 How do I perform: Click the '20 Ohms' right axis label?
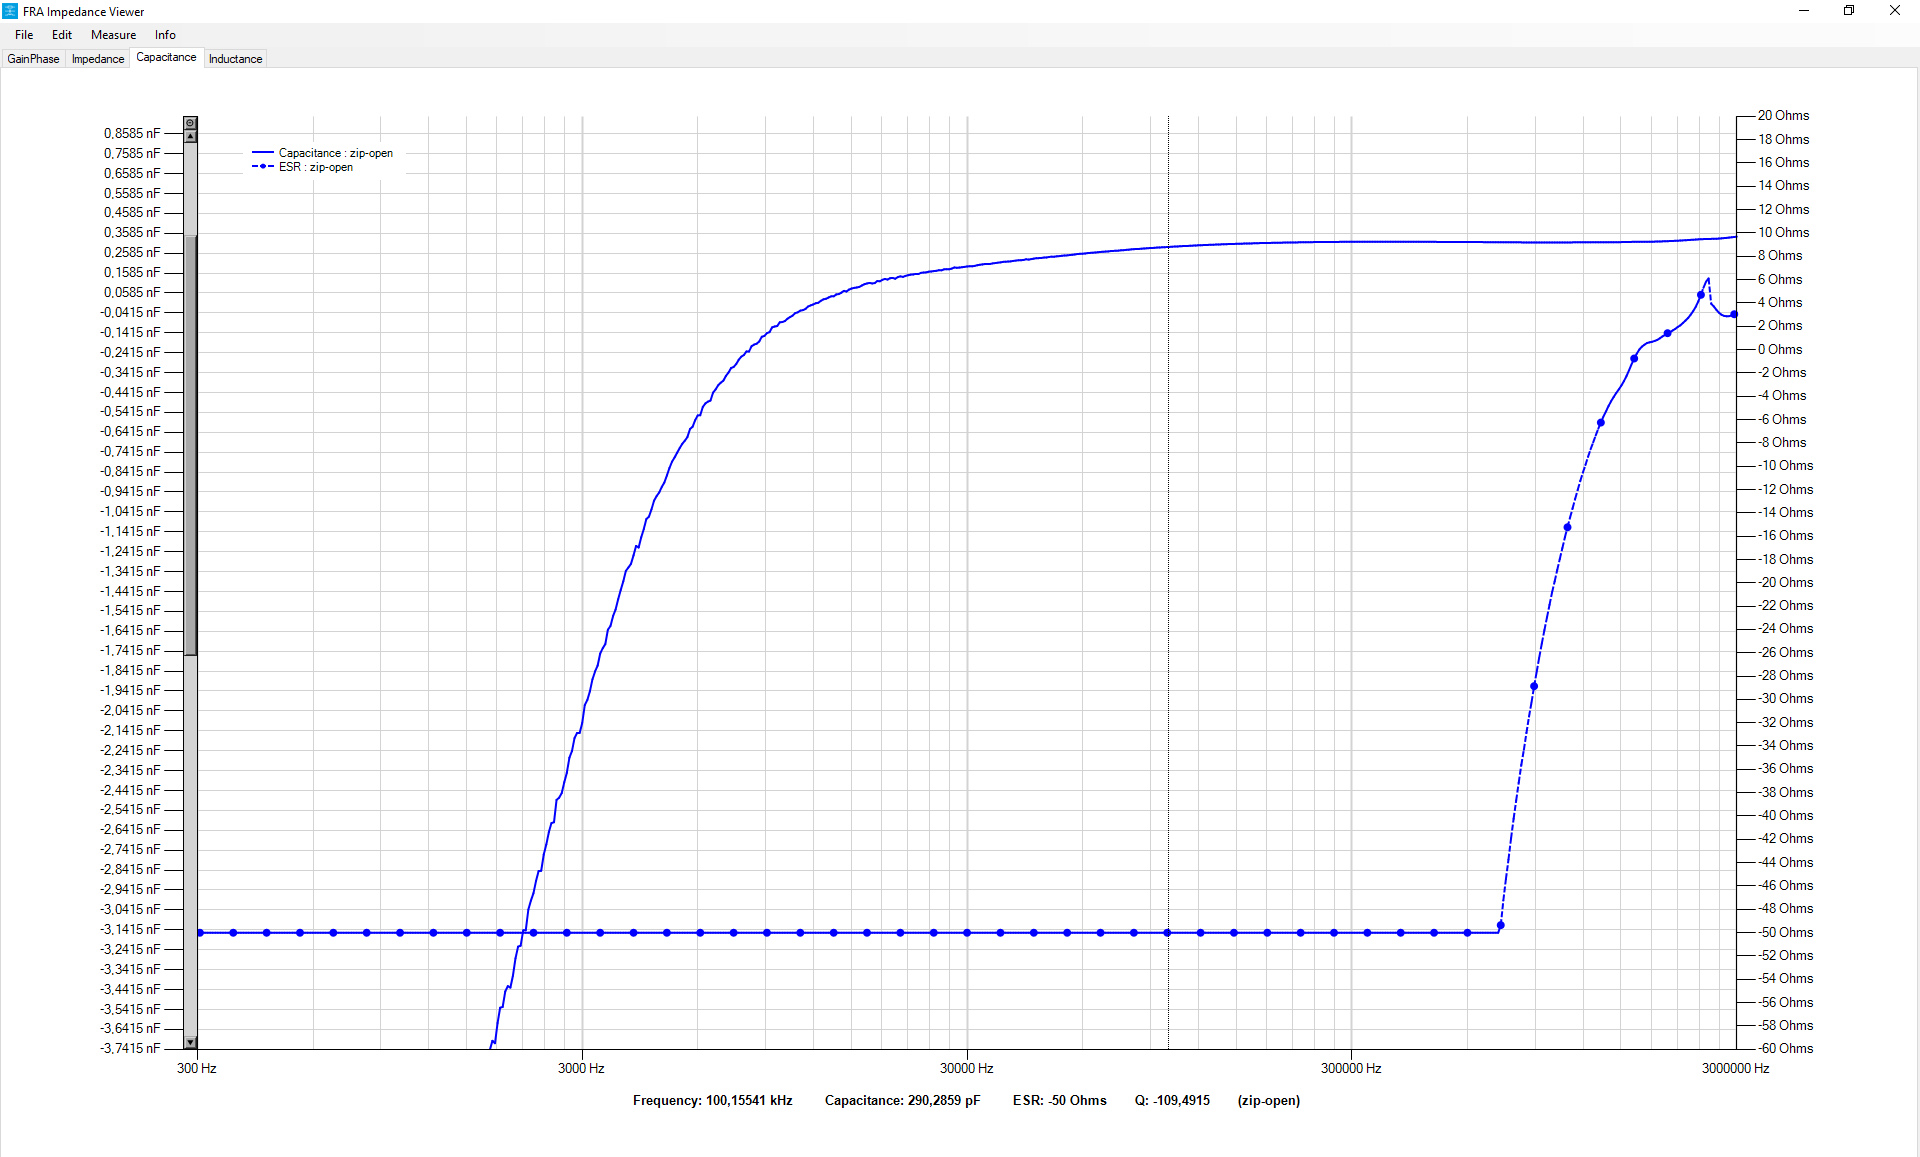[x=1783, y=115]
